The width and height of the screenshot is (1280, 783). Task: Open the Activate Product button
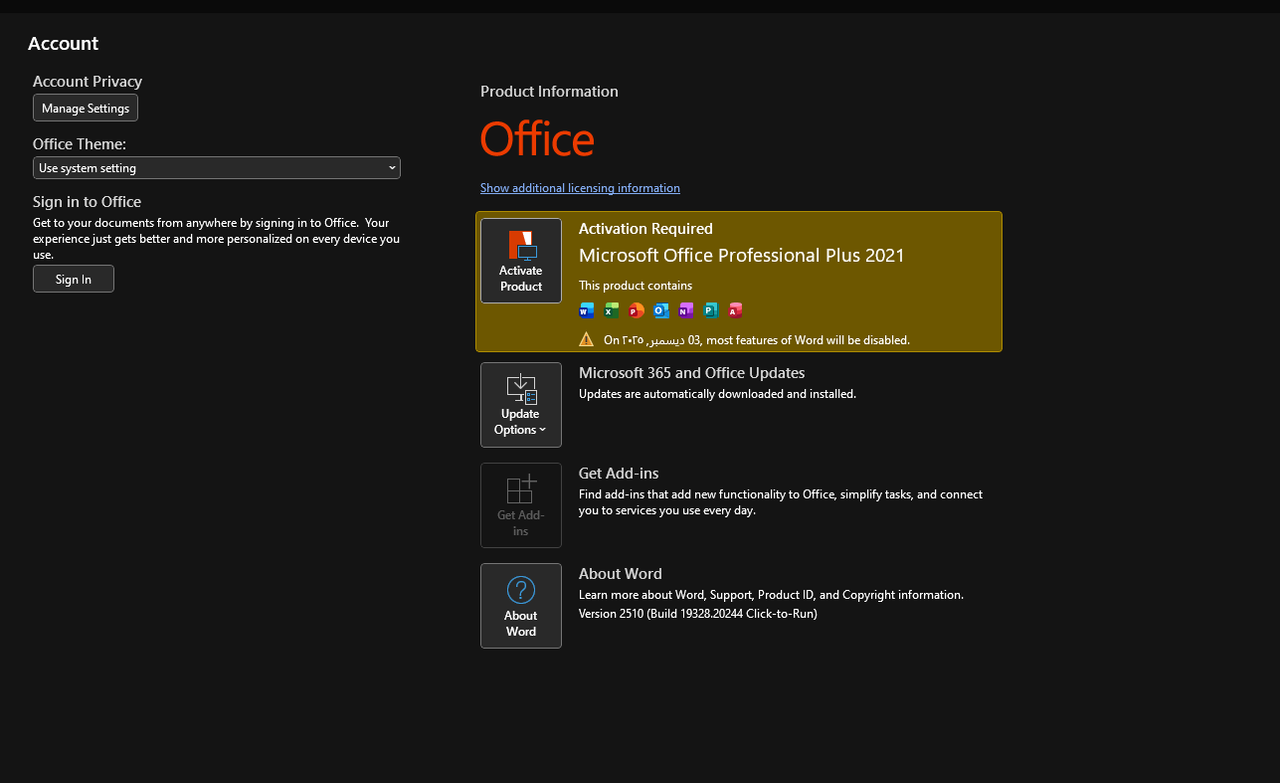[521, 261]
